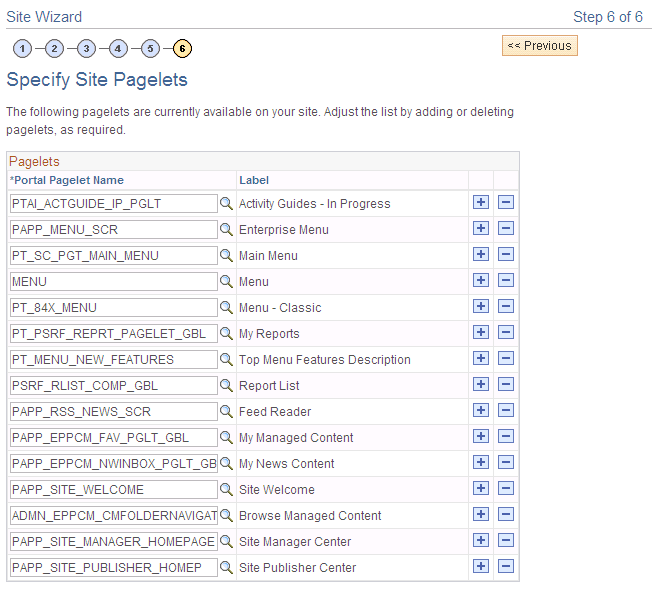Click the Portal Pagelet Name column header
This screenshot has height=590, width=655.
click(x=67, y=180)
